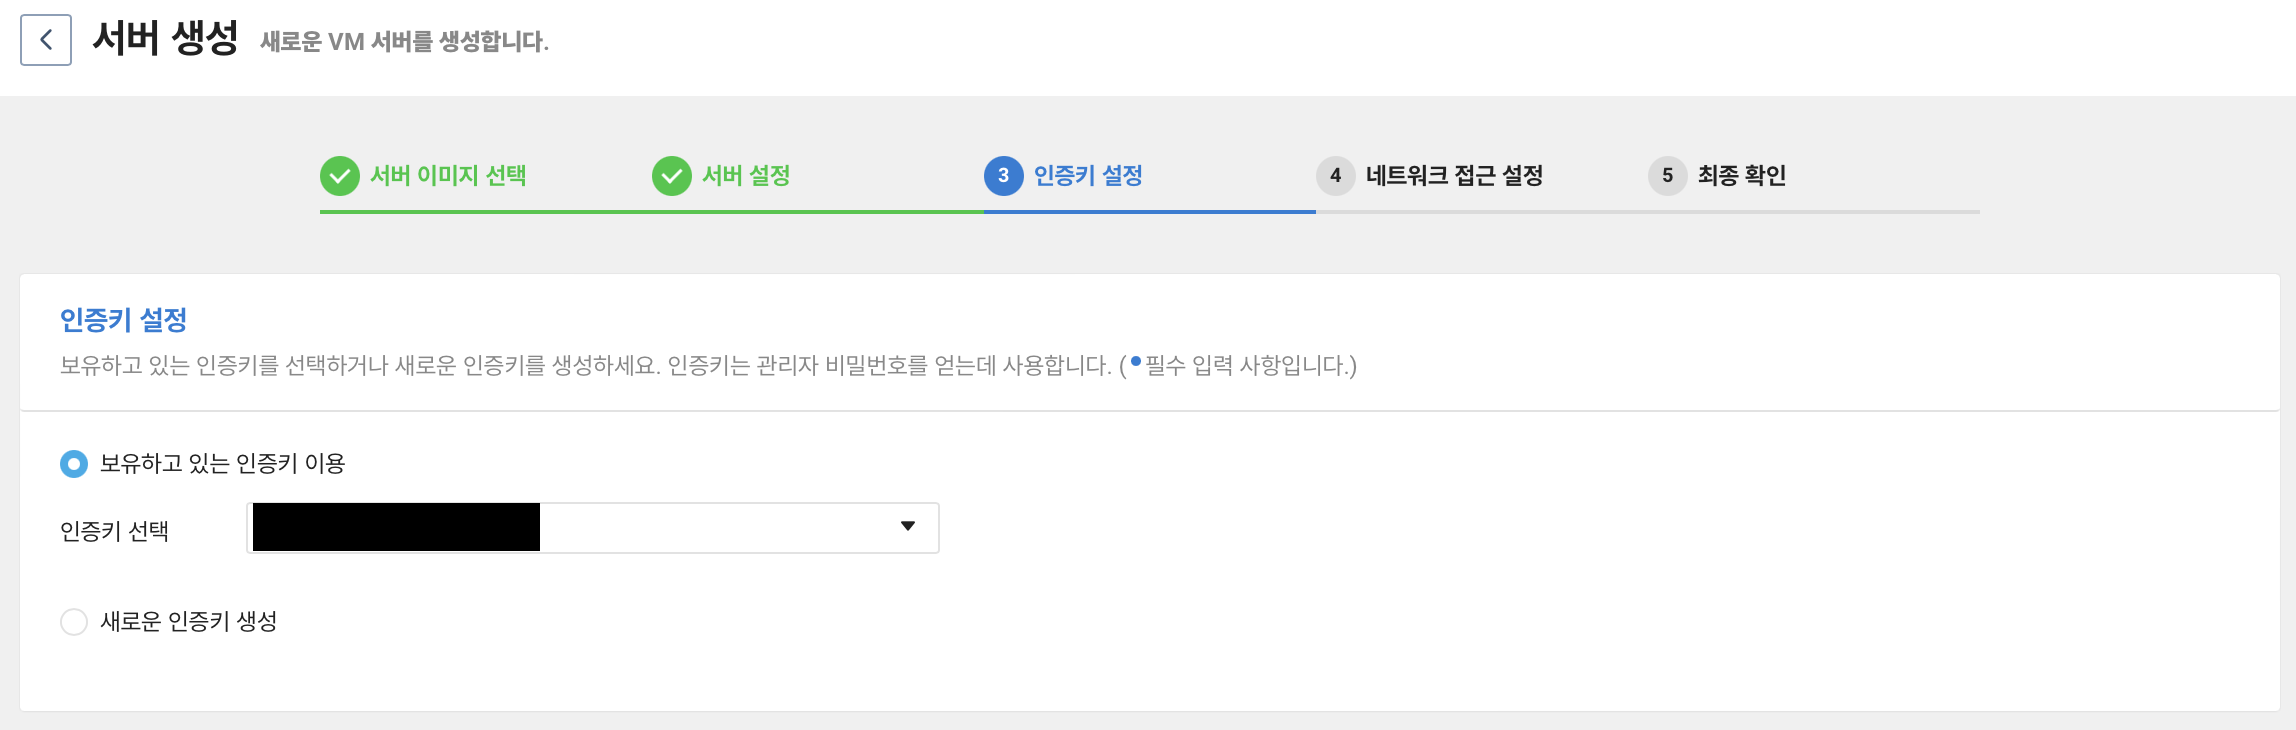Click the step progress bar under 인증키 설정
Viewport: 2296px width, 730px height.
(1150, 211)
